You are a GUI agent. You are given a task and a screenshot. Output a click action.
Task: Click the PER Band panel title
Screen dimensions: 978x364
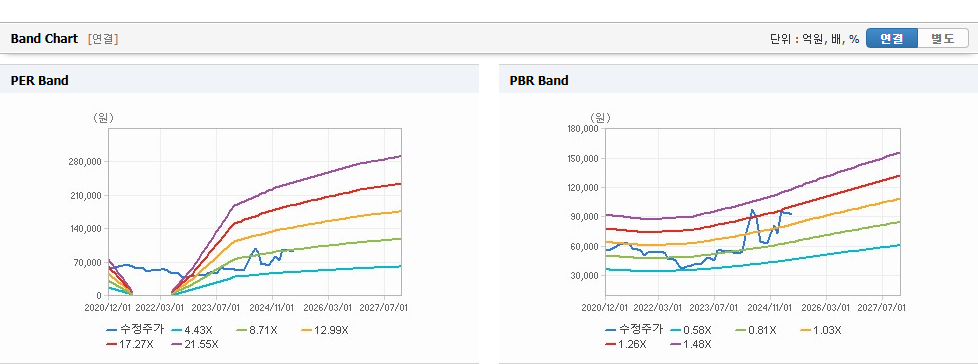tap(39, 80)
